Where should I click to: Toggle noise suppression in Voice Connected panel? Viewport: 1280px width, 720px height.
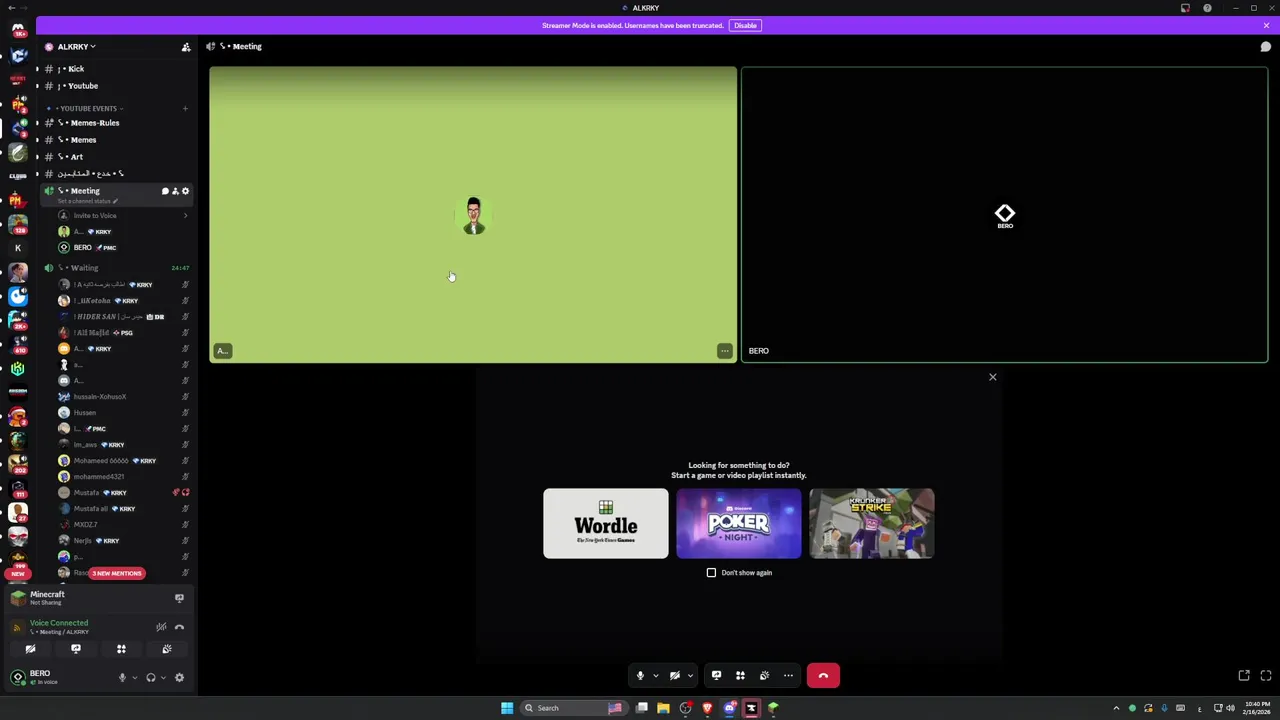pyautogui.click(x=161, y=627)
